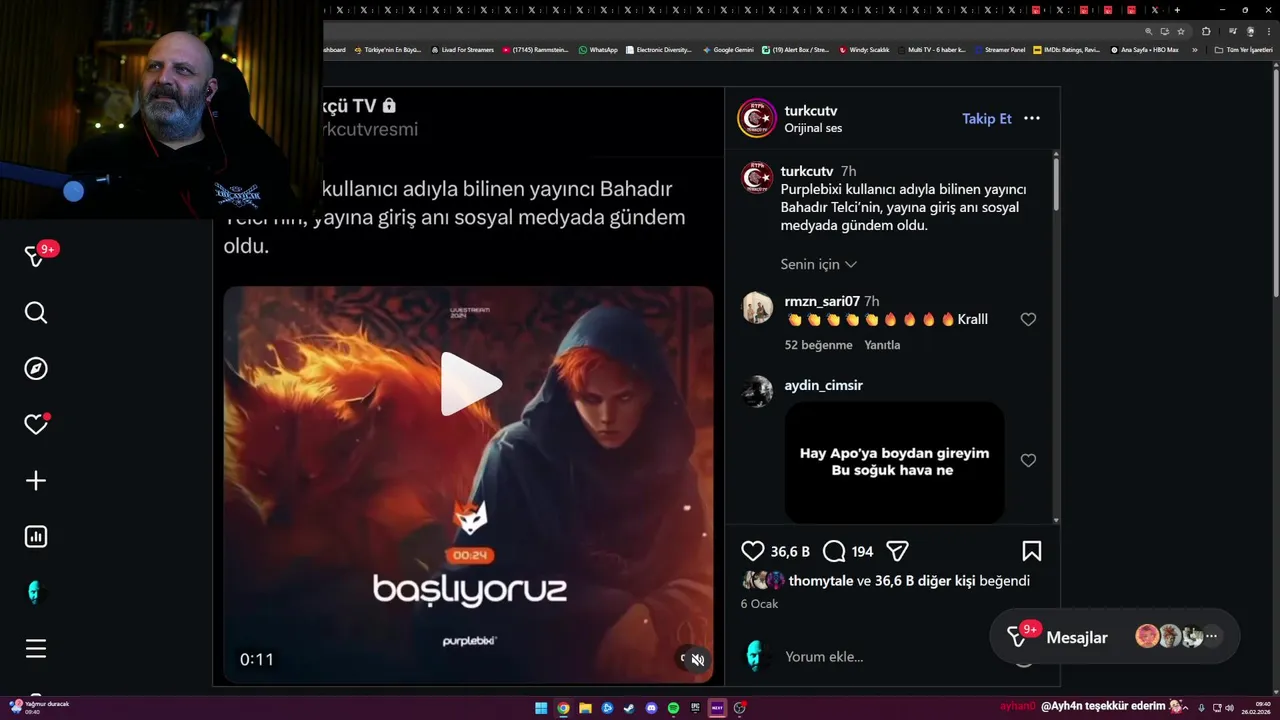Open the Electronic Diversity bookmark

[x=658, y=49]
